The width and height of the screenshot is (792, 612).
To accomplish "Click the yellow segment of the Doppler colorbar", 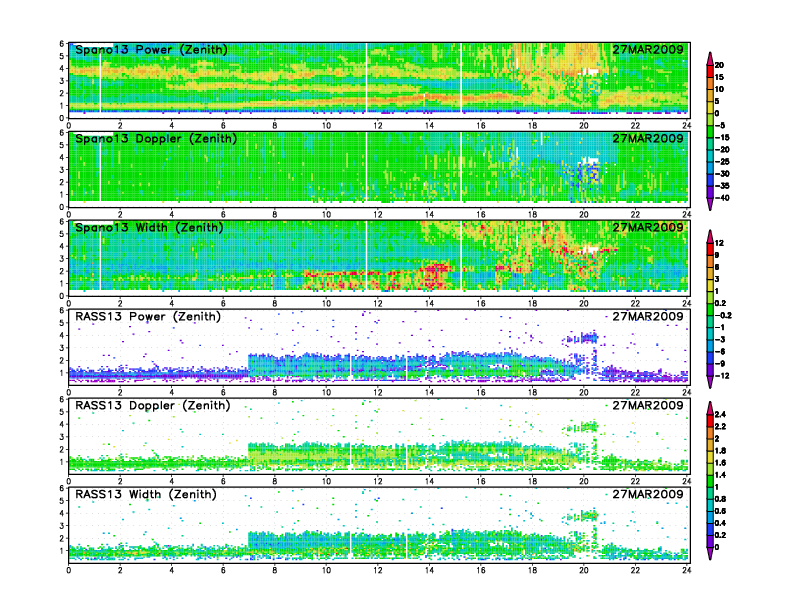I will (710, 285).
